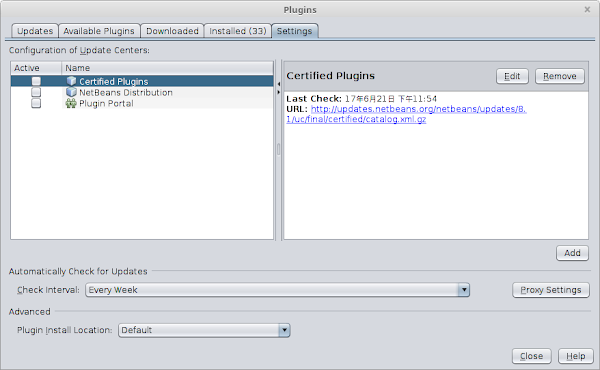600x370 pixels.
Task: Enable NetBeans Distribution update center checkbox
Action: (36, 92)
